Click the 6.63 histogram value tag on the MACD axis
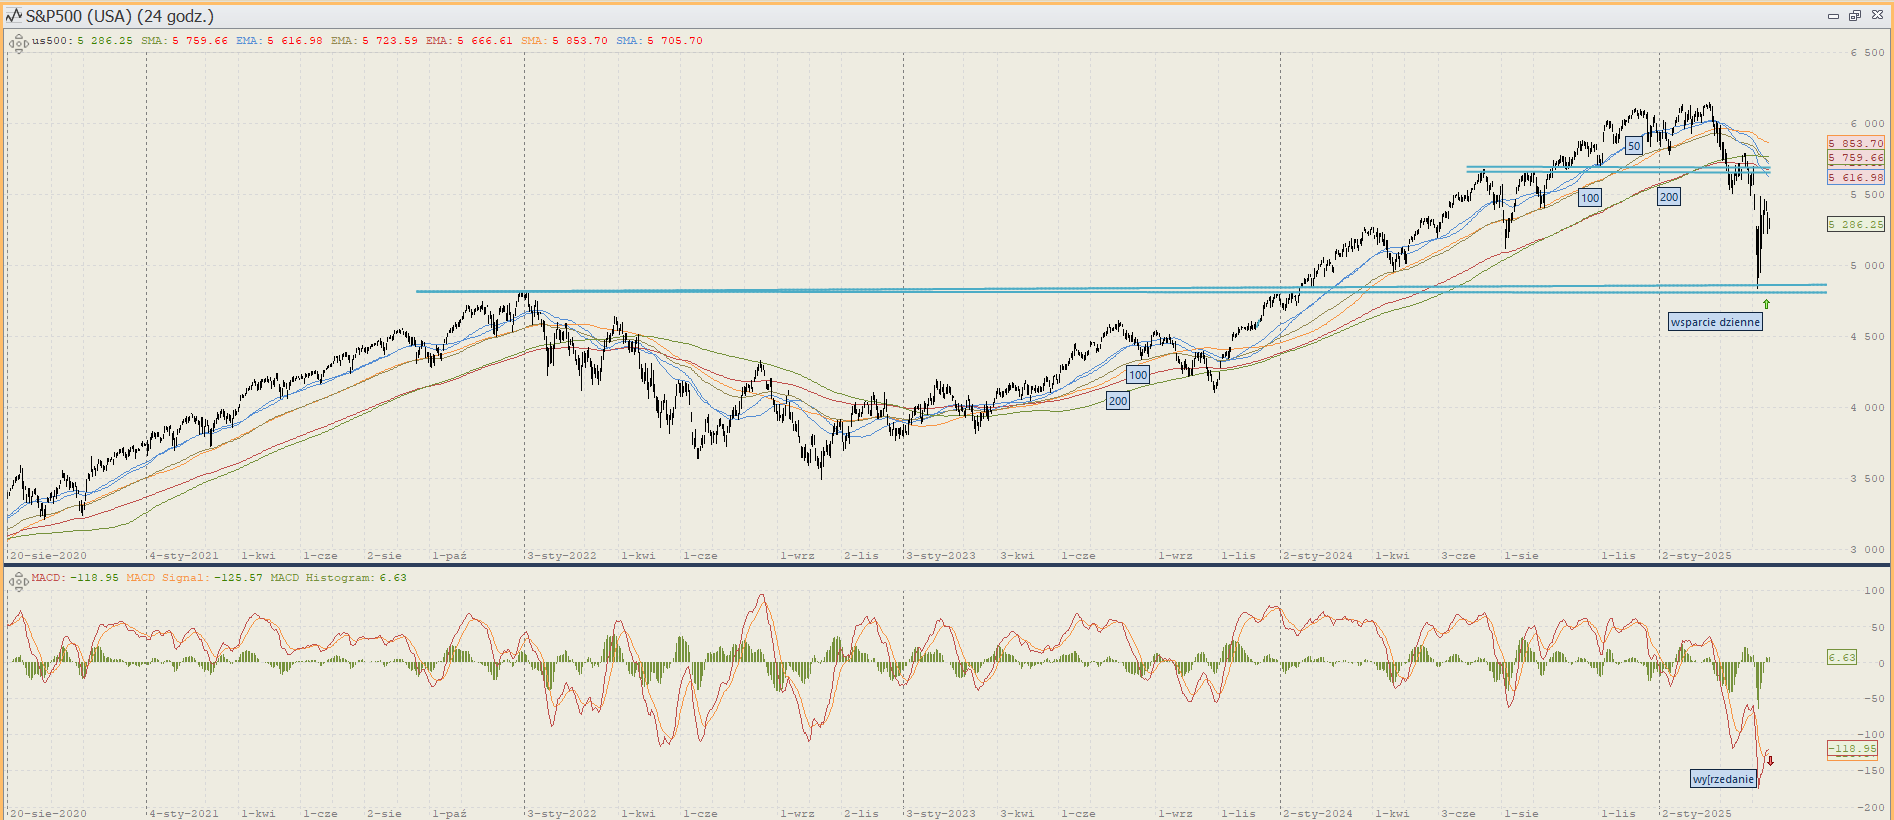The width and height of the screenshot is (1894, 820). click(1841, 658)
